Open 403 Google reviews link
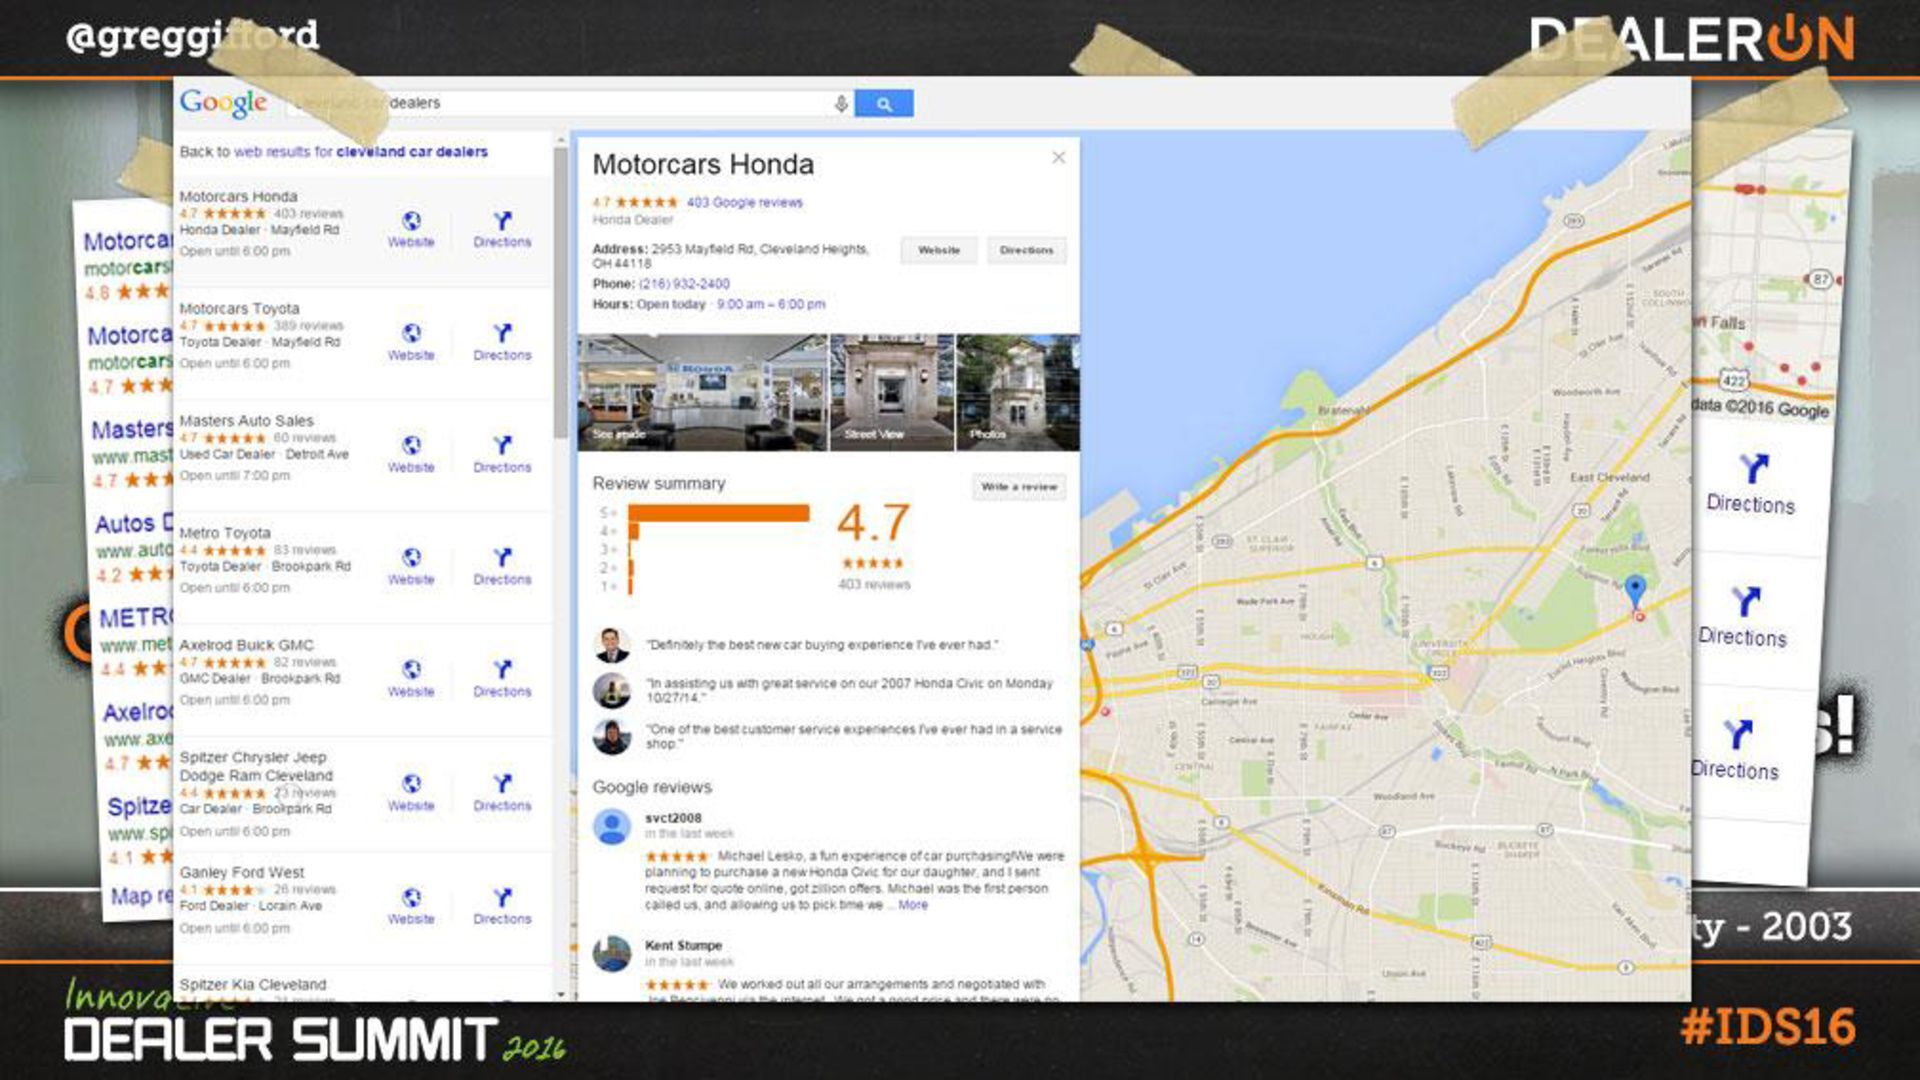This screenshot has width=1920, height=1080. 745,202
